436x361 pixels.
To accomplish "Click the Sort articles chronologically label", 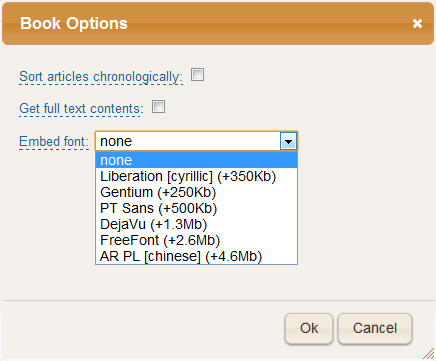I will 101,77.
